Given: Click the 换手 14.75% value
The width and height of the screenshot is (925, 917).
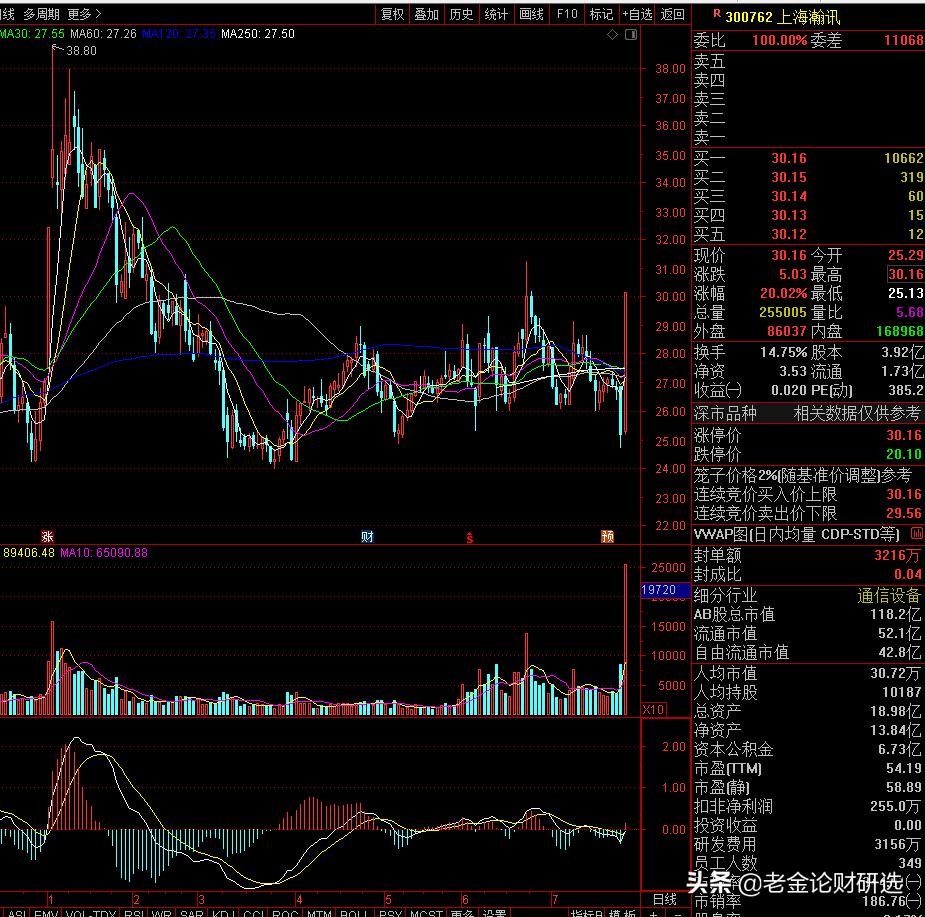Looking at the screenshot, I should [x=783, y=352].
